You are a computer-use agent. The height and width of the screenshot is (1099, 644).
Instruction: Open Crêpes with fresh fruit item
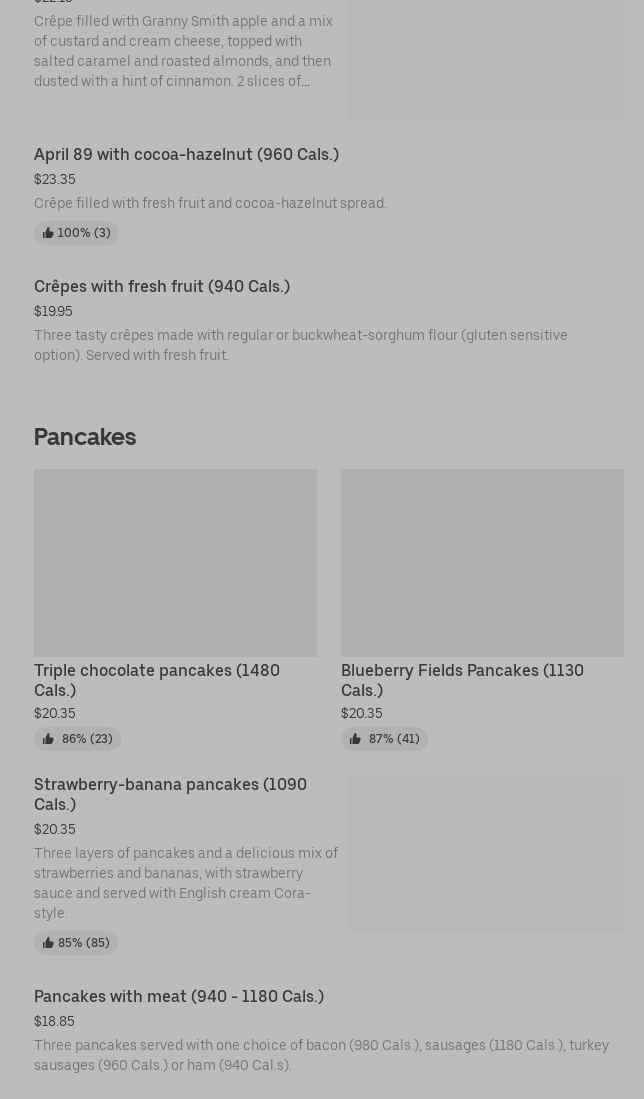pos(162,286)
